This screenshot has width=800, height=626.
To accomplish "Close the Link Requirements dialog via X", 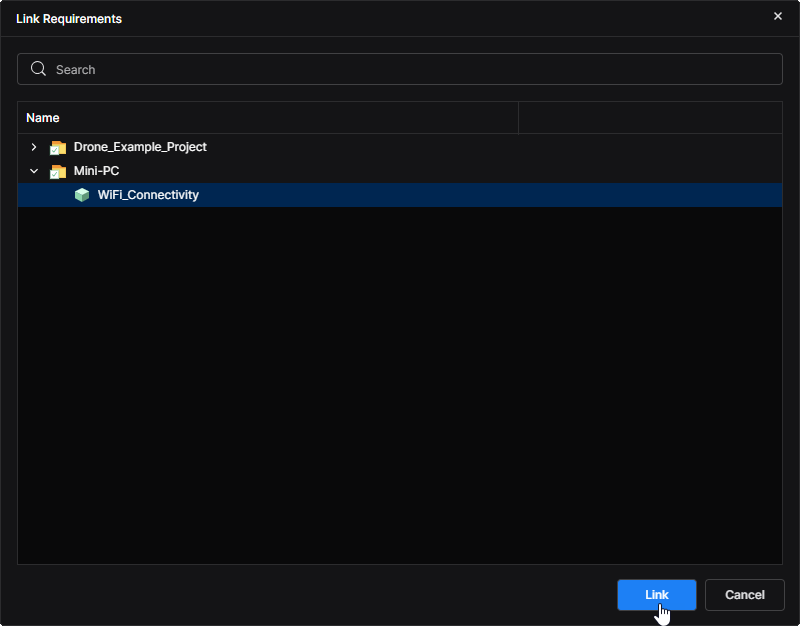I will pos(778,16).
